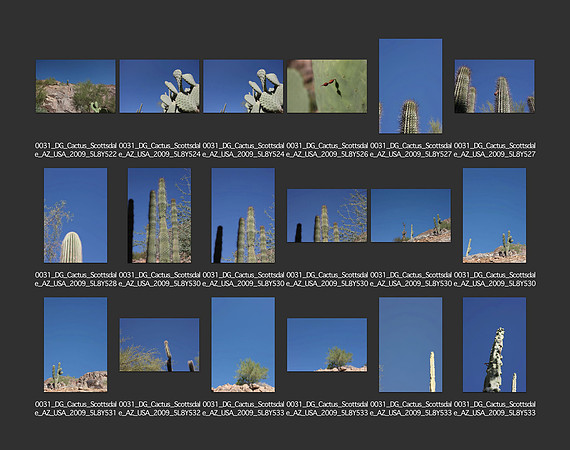Open prickly pear thumbnail beside the cactus pad close-up
This screenshot has width=570, height=450.
(x=243, y=87)
